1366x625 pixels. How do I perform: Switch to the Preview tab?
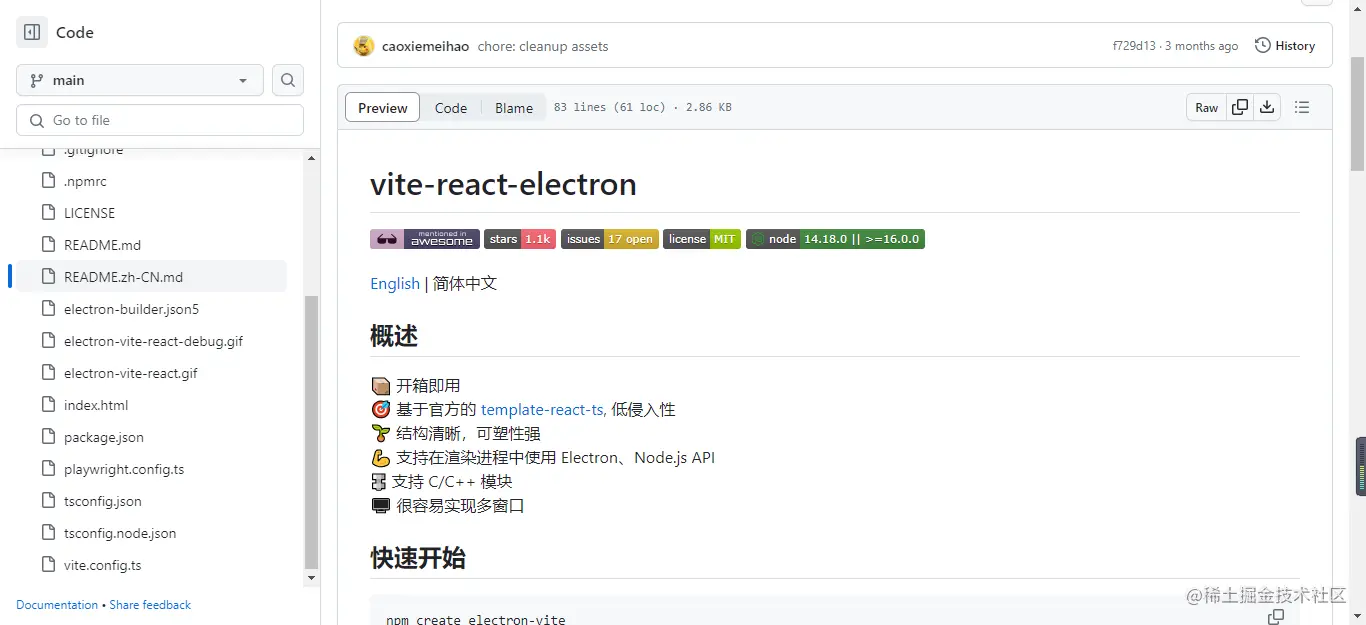tap(383, 108)
